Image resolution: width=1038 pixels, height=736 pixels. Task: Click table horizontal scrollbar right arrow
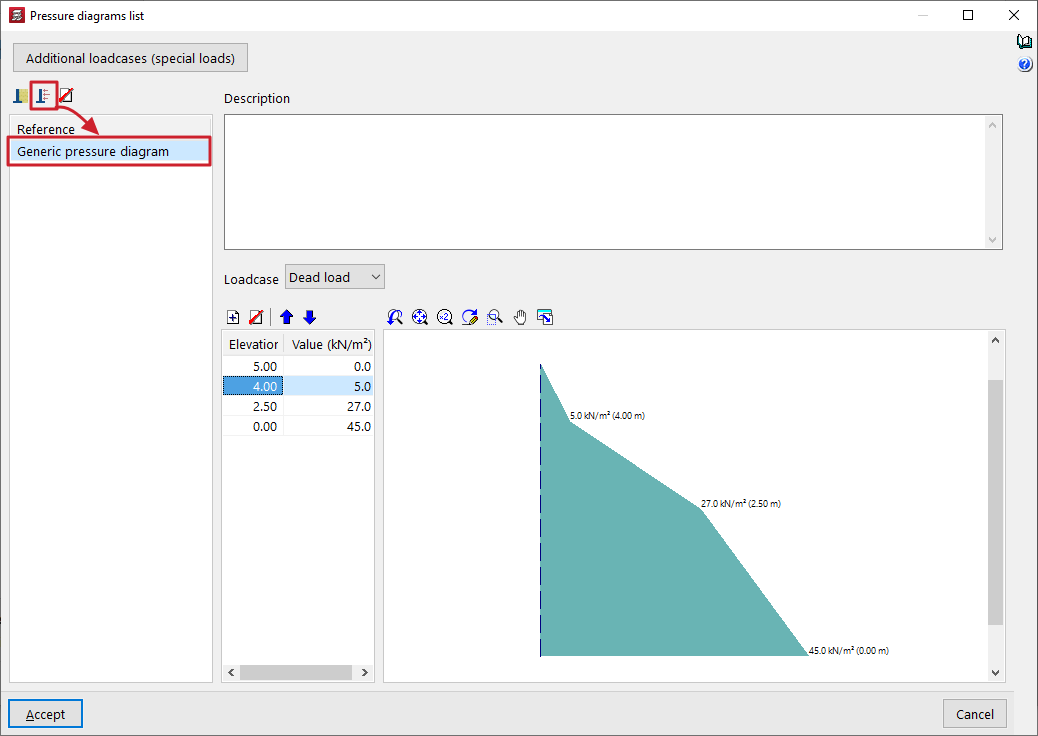coord(365,672)
